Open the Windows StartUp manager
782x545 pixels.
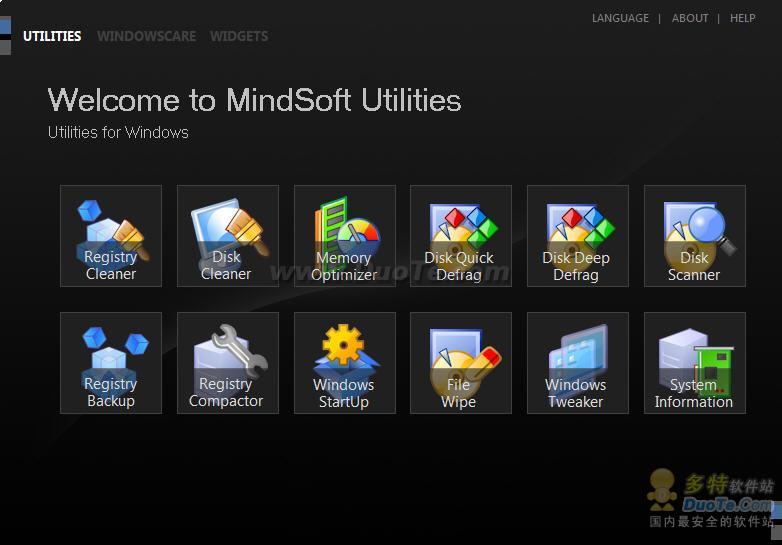tap(345, 363)
